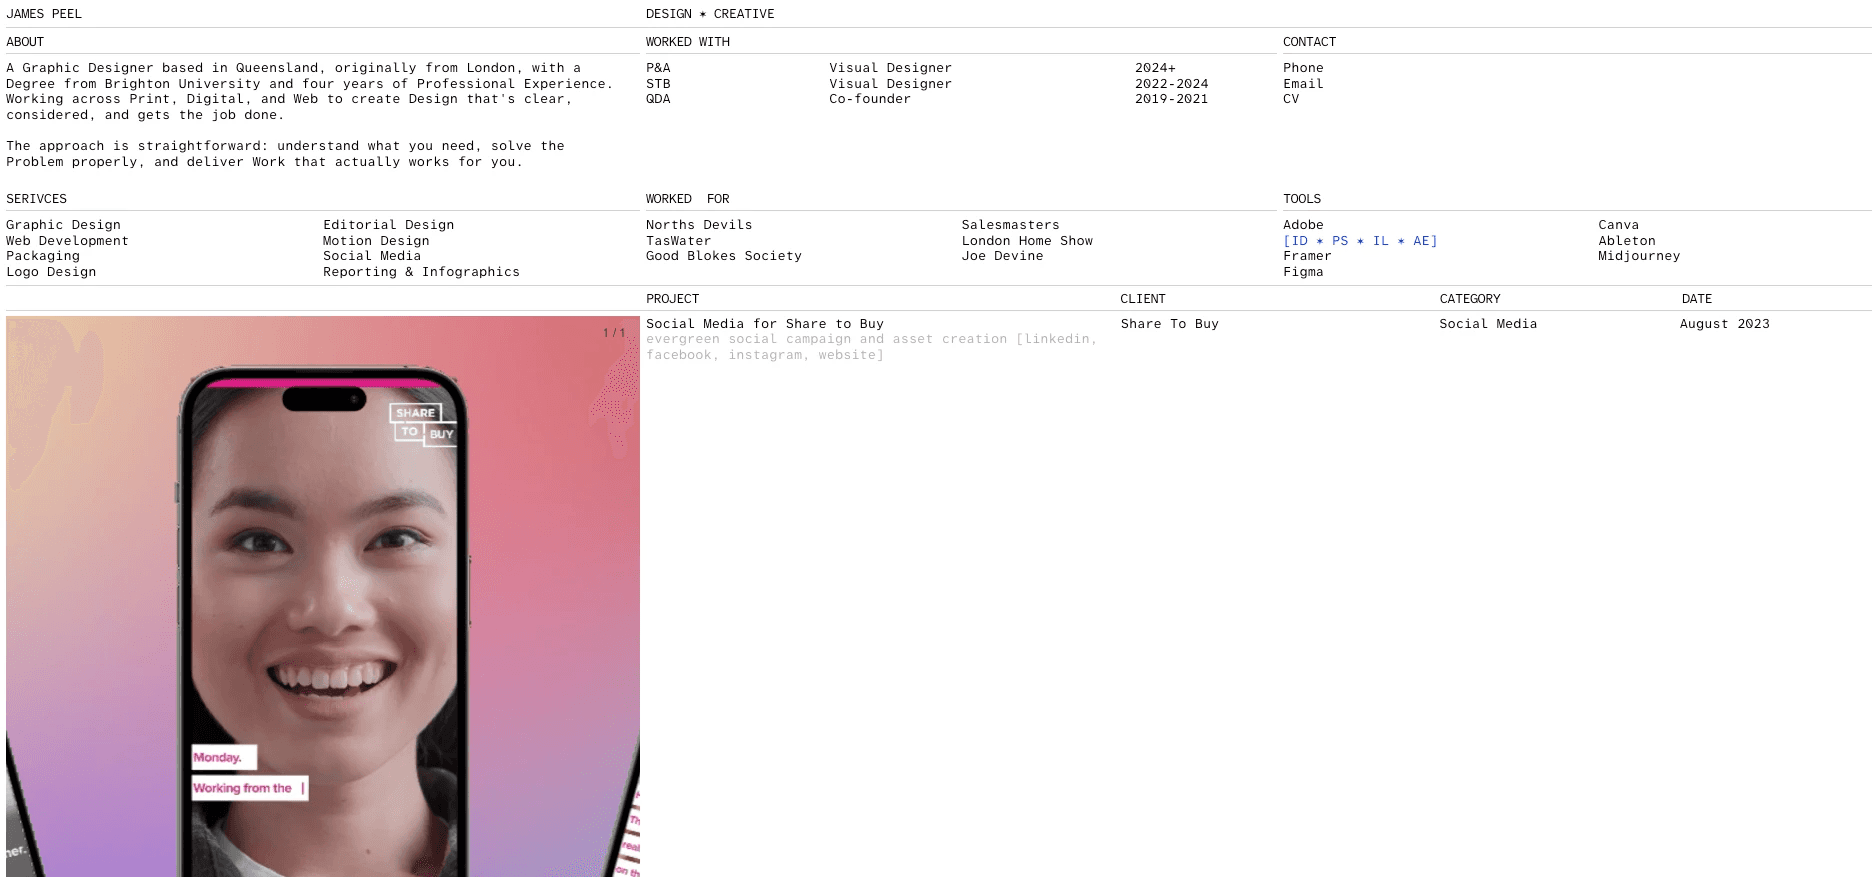Click the Social Media category cell
1872x877 pixels.
[x=1488, y=324]
